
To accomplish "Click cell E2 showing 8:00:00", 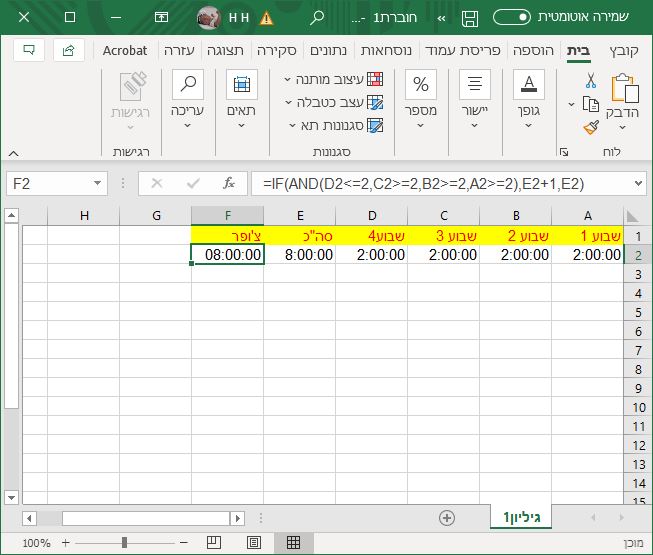I will coord(299,255).
